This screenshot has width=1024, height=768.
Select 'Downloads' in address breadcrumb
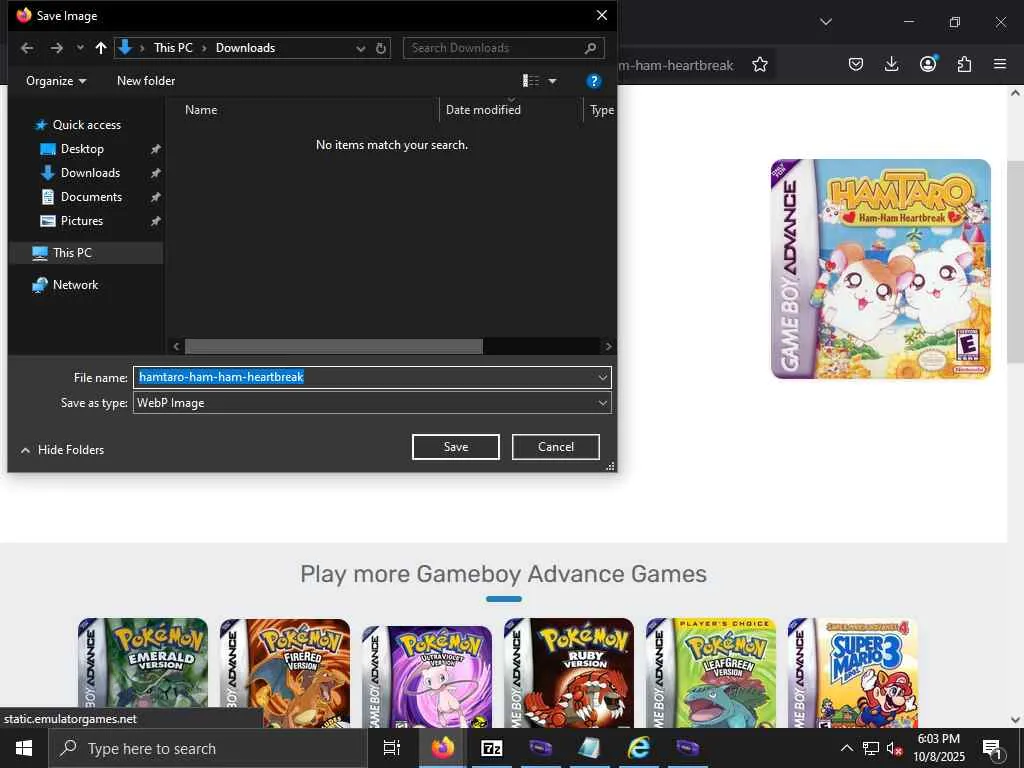click(x=245, y=48)
